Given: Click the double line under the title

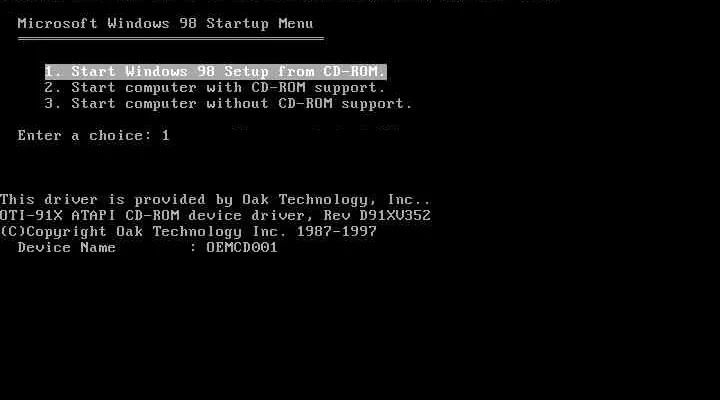Looking at the screenshot, I should point(171,39).
